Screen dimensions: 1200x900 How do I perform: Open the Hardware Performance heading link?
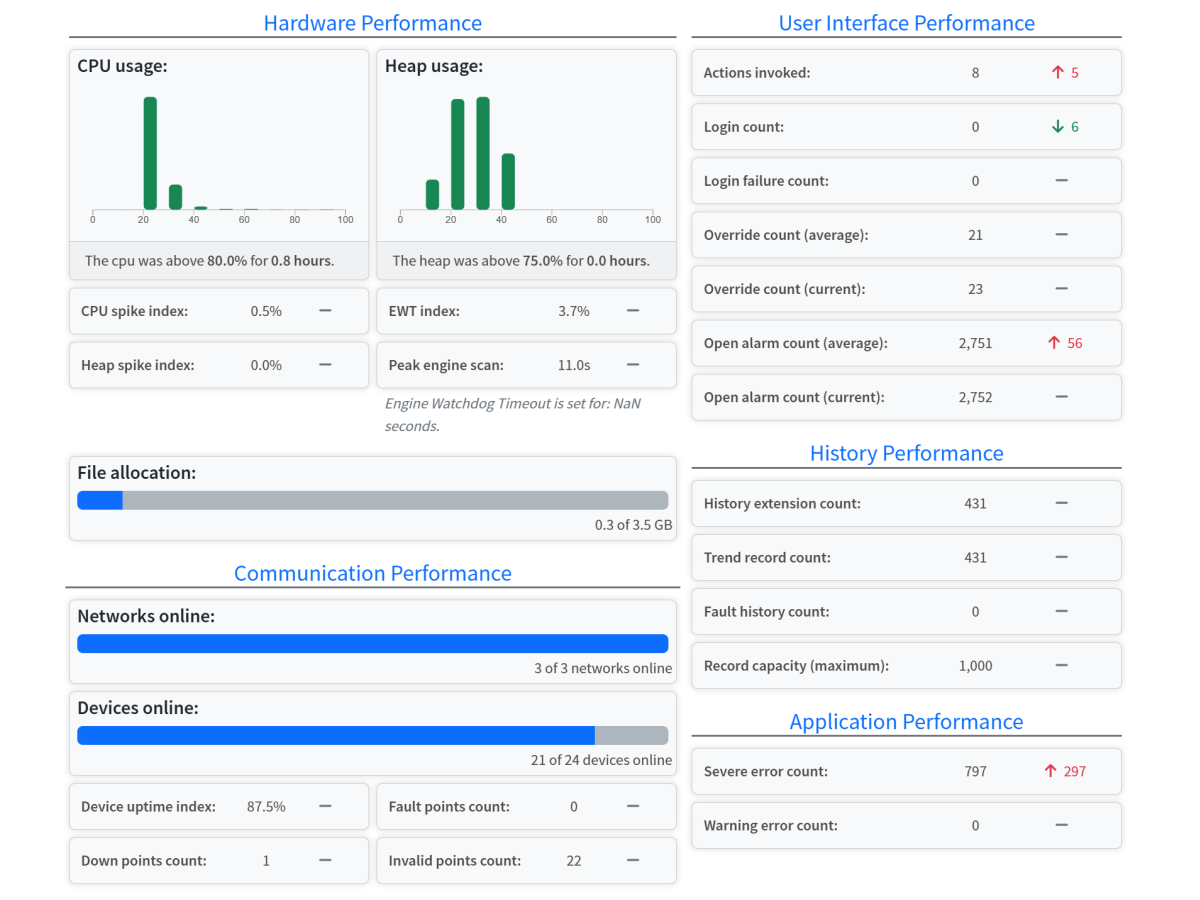click(x=372, y=23)
